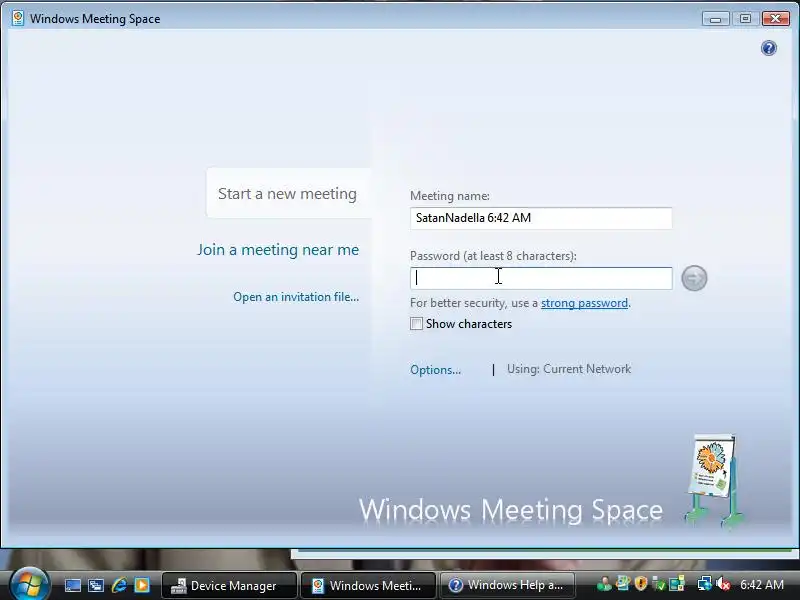This screenshot has height=600, width=800.
Task: Select Start a new meeting
Action: tap(287, 193)
